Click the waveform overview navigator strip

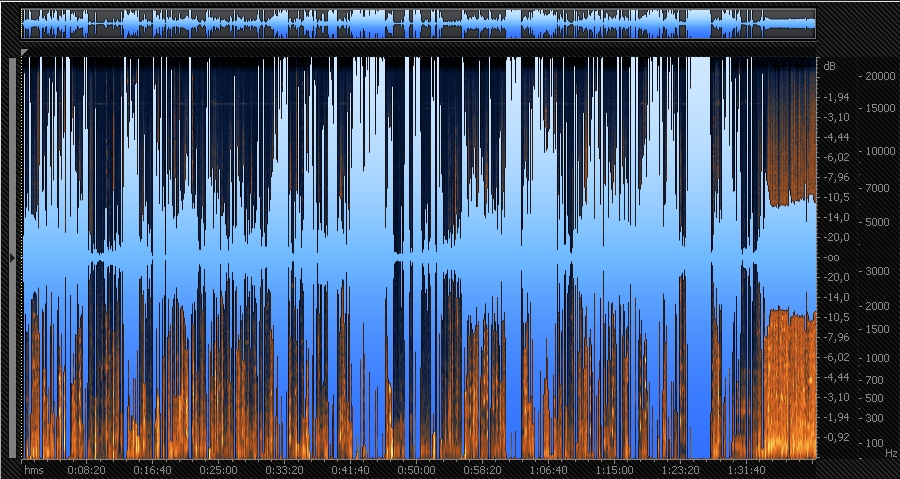tap(418, 24)
